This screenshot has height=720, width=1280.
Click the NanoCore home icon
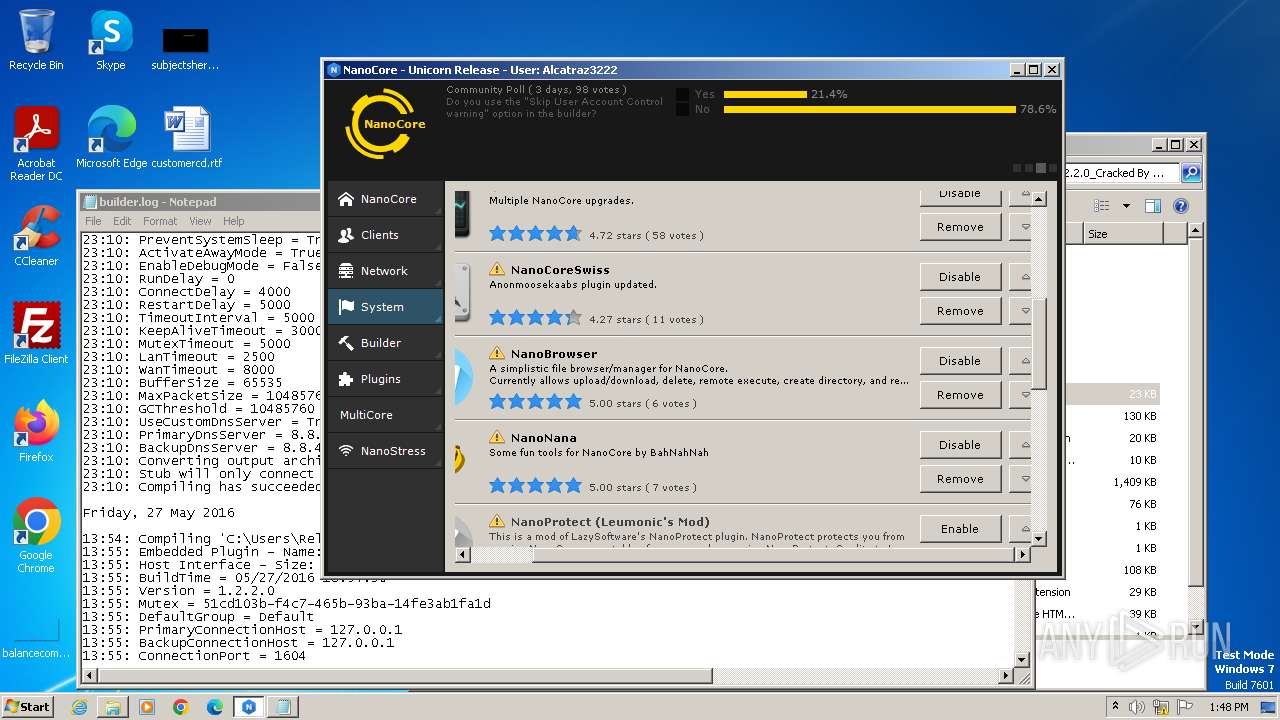(346, 199)
